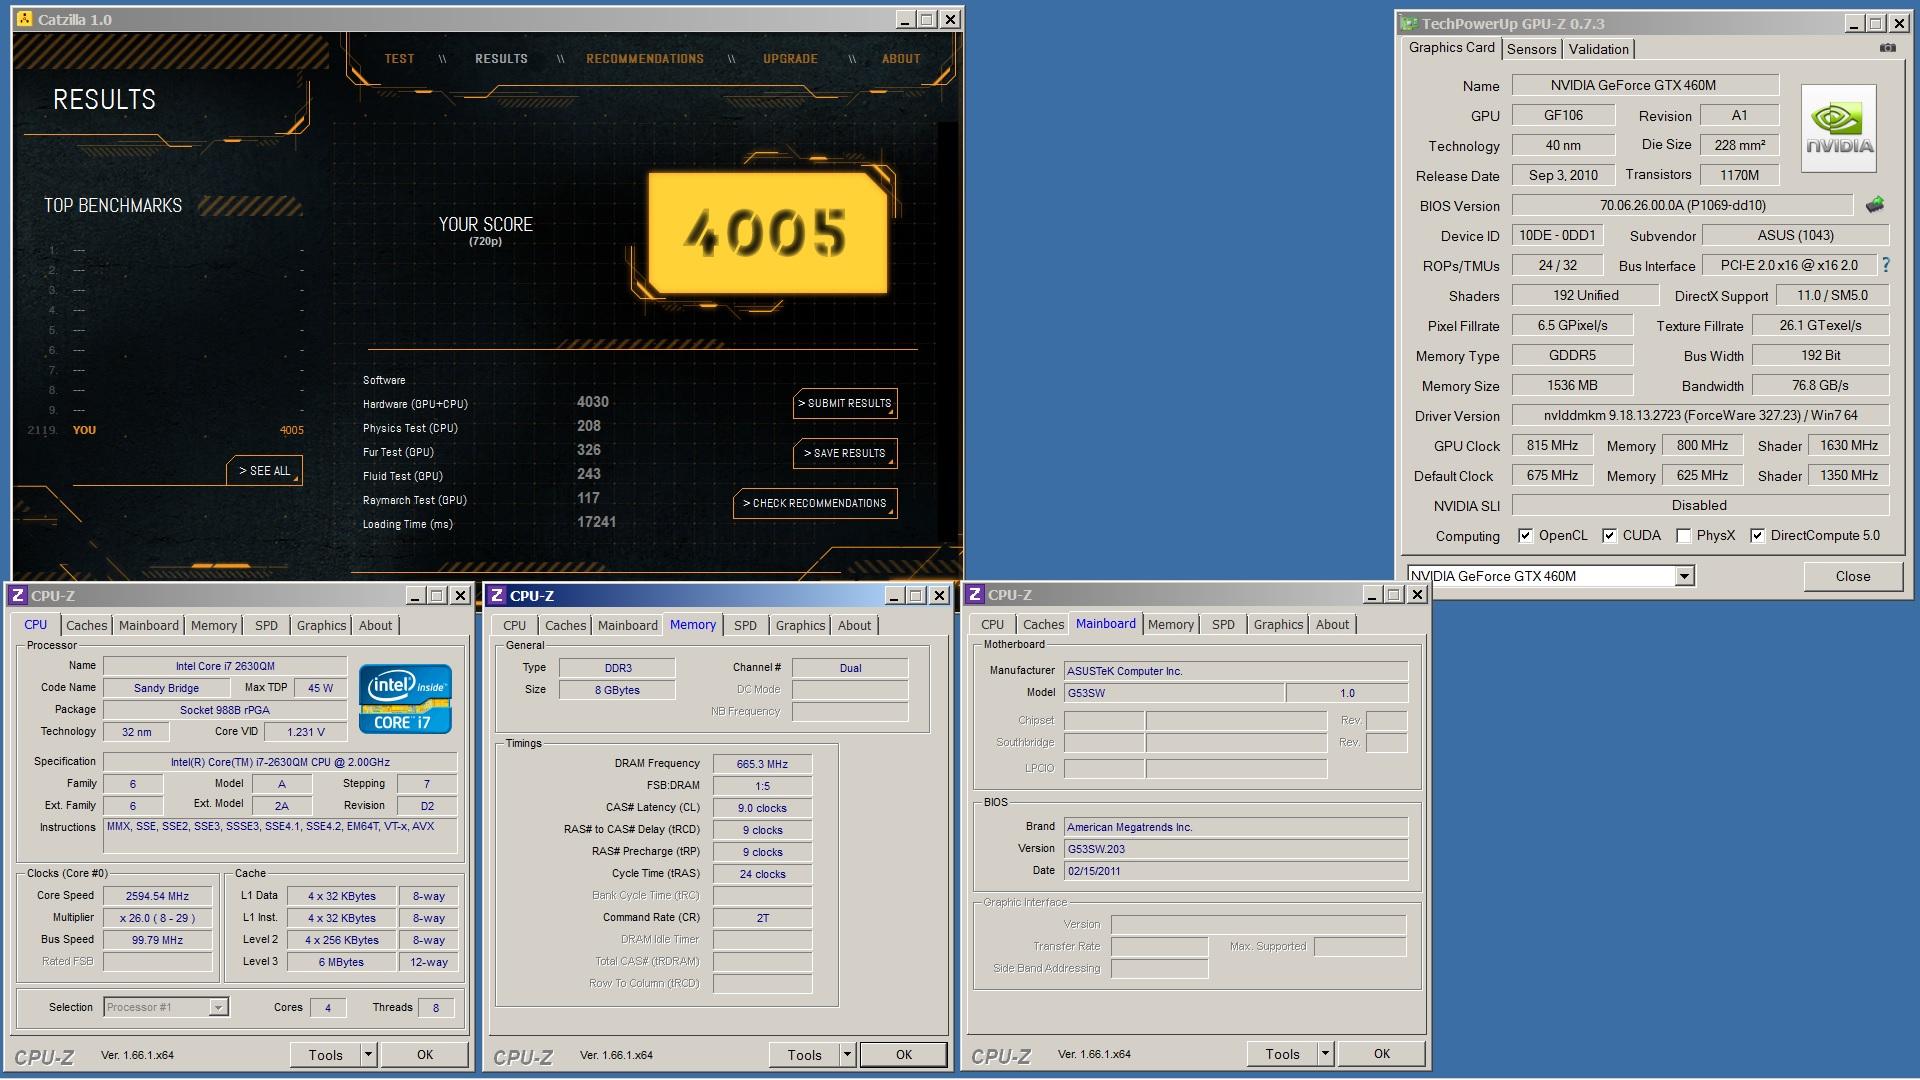Click the GPU-Z title bar app icon
Screen dimensions: 1920x1080
1409,23
